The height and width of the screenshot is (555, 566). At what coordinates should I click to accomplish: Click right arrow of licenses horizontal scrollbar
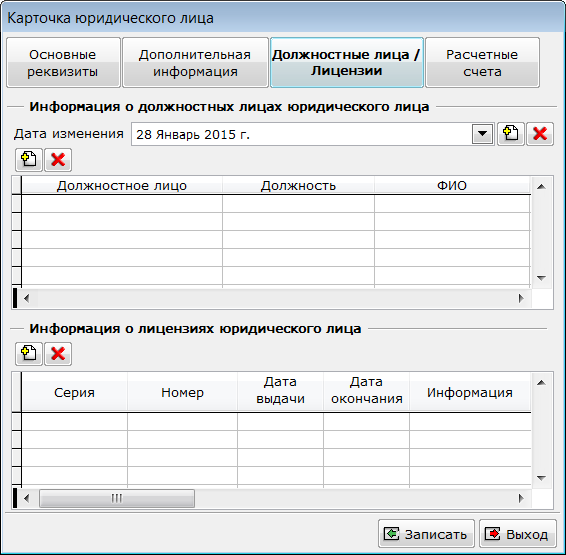(x=521, y=498)
